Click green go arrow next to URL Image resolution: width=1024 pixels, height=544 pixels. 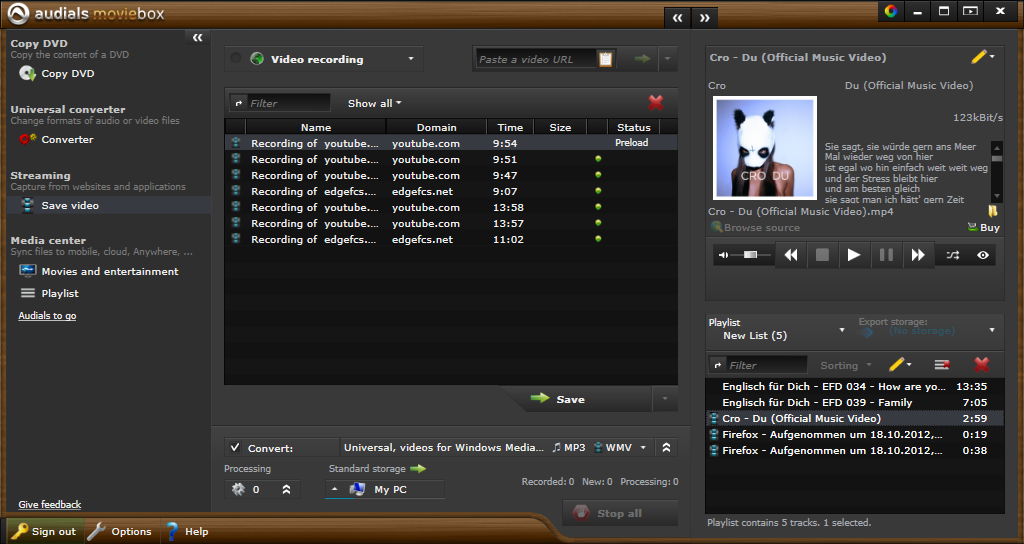(x=643, y=59)
